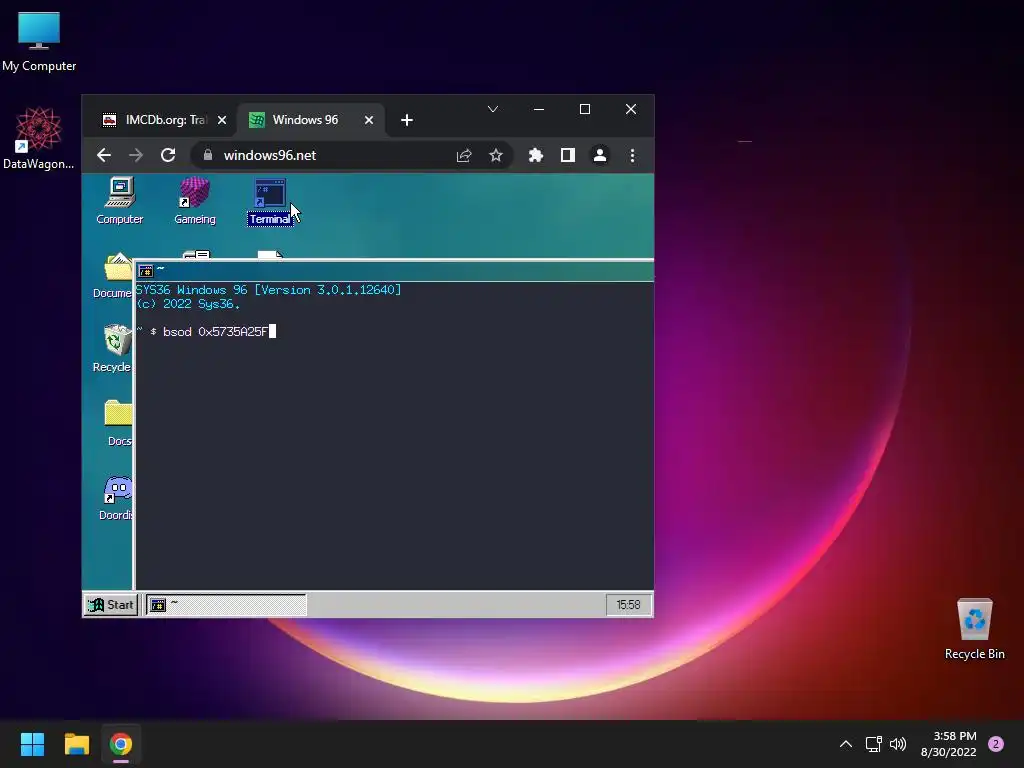The width and height of the screenshot is (1024, 768).
Task: Open the tab search dropdown chevron
Action: click(x=493, y=109)
